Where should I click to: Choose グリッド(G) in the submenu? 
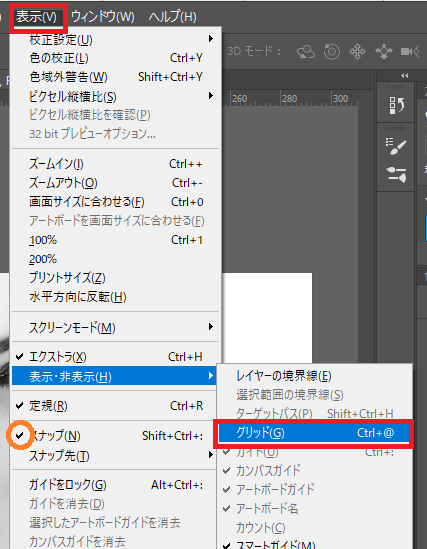click(x=314, y=433)
